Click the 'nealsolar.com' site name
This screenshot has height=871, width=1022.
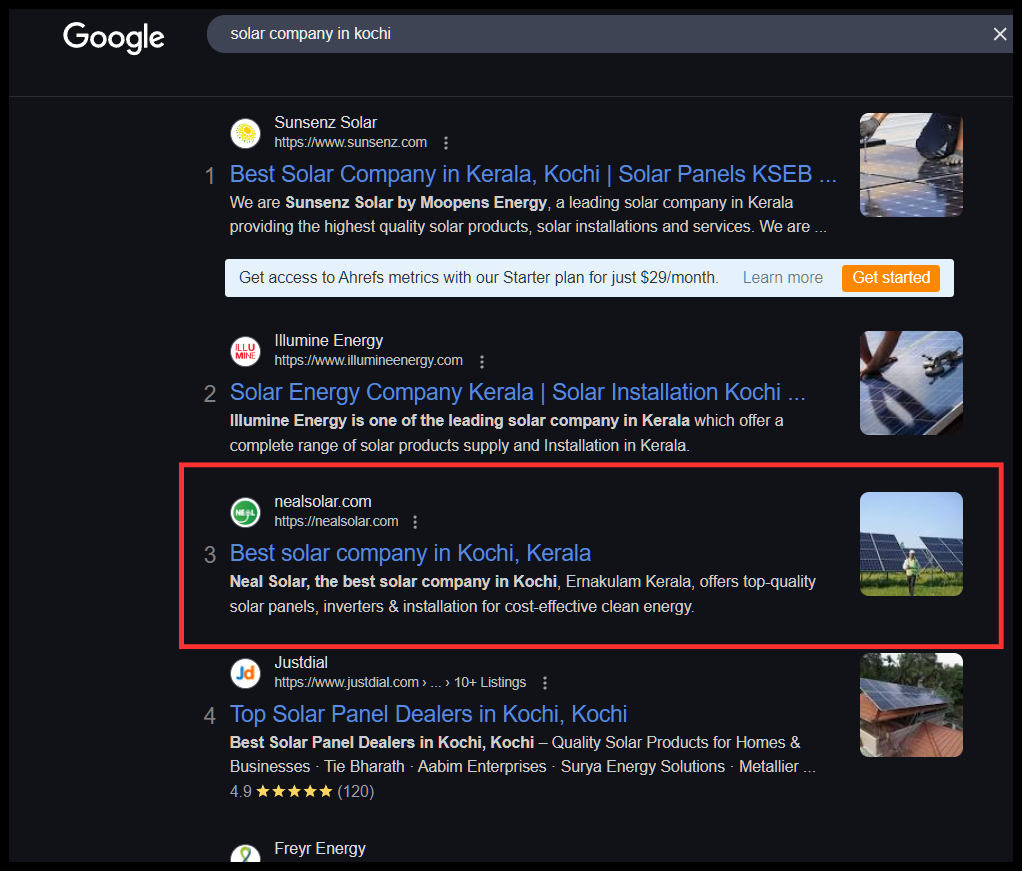(x=323, y=502)
